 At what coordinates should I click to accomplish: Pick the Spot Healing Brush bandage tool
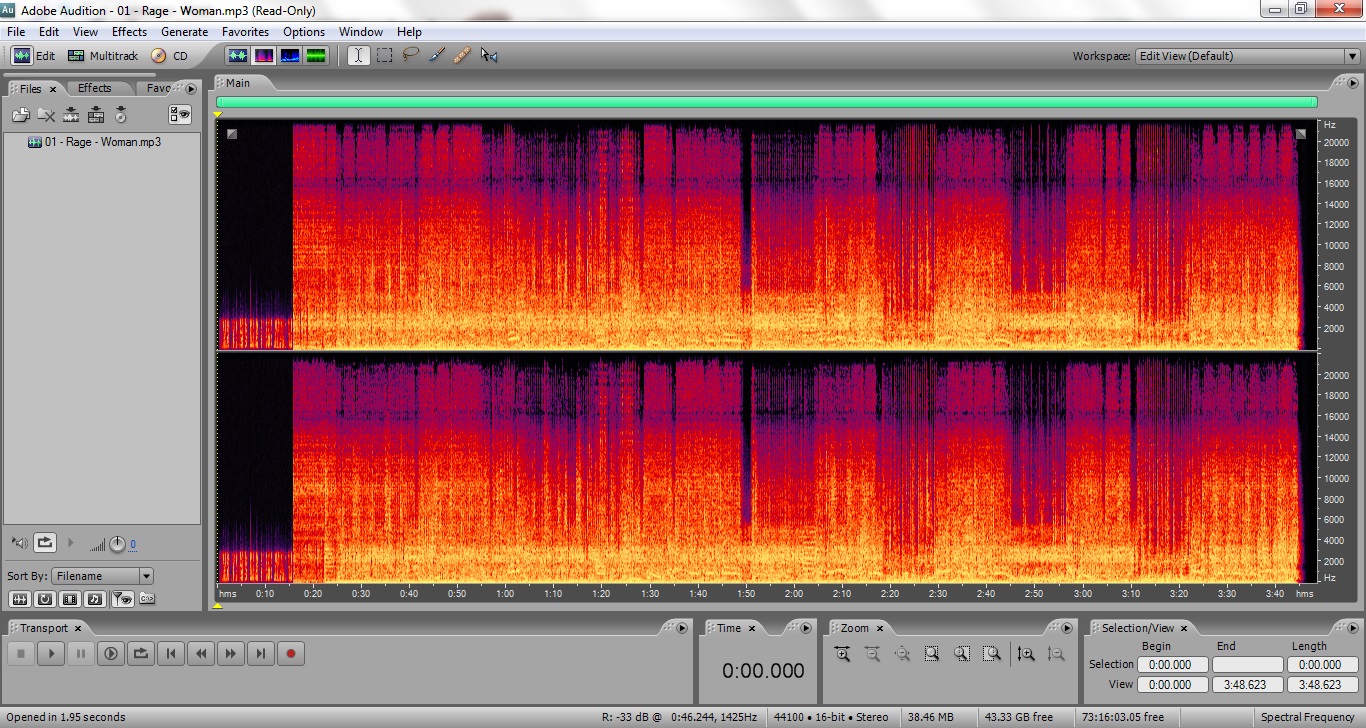(x=461, y=56)
